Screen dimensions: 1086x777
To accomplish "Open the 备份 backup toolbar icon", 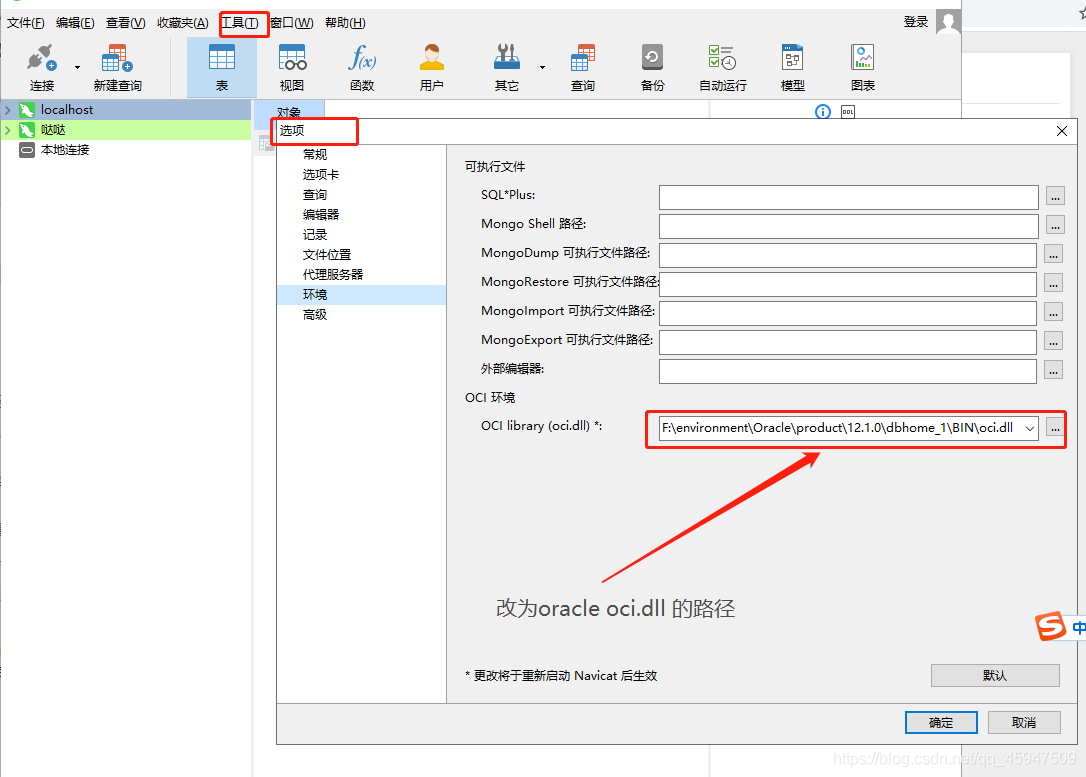I will tap(652, 67).
